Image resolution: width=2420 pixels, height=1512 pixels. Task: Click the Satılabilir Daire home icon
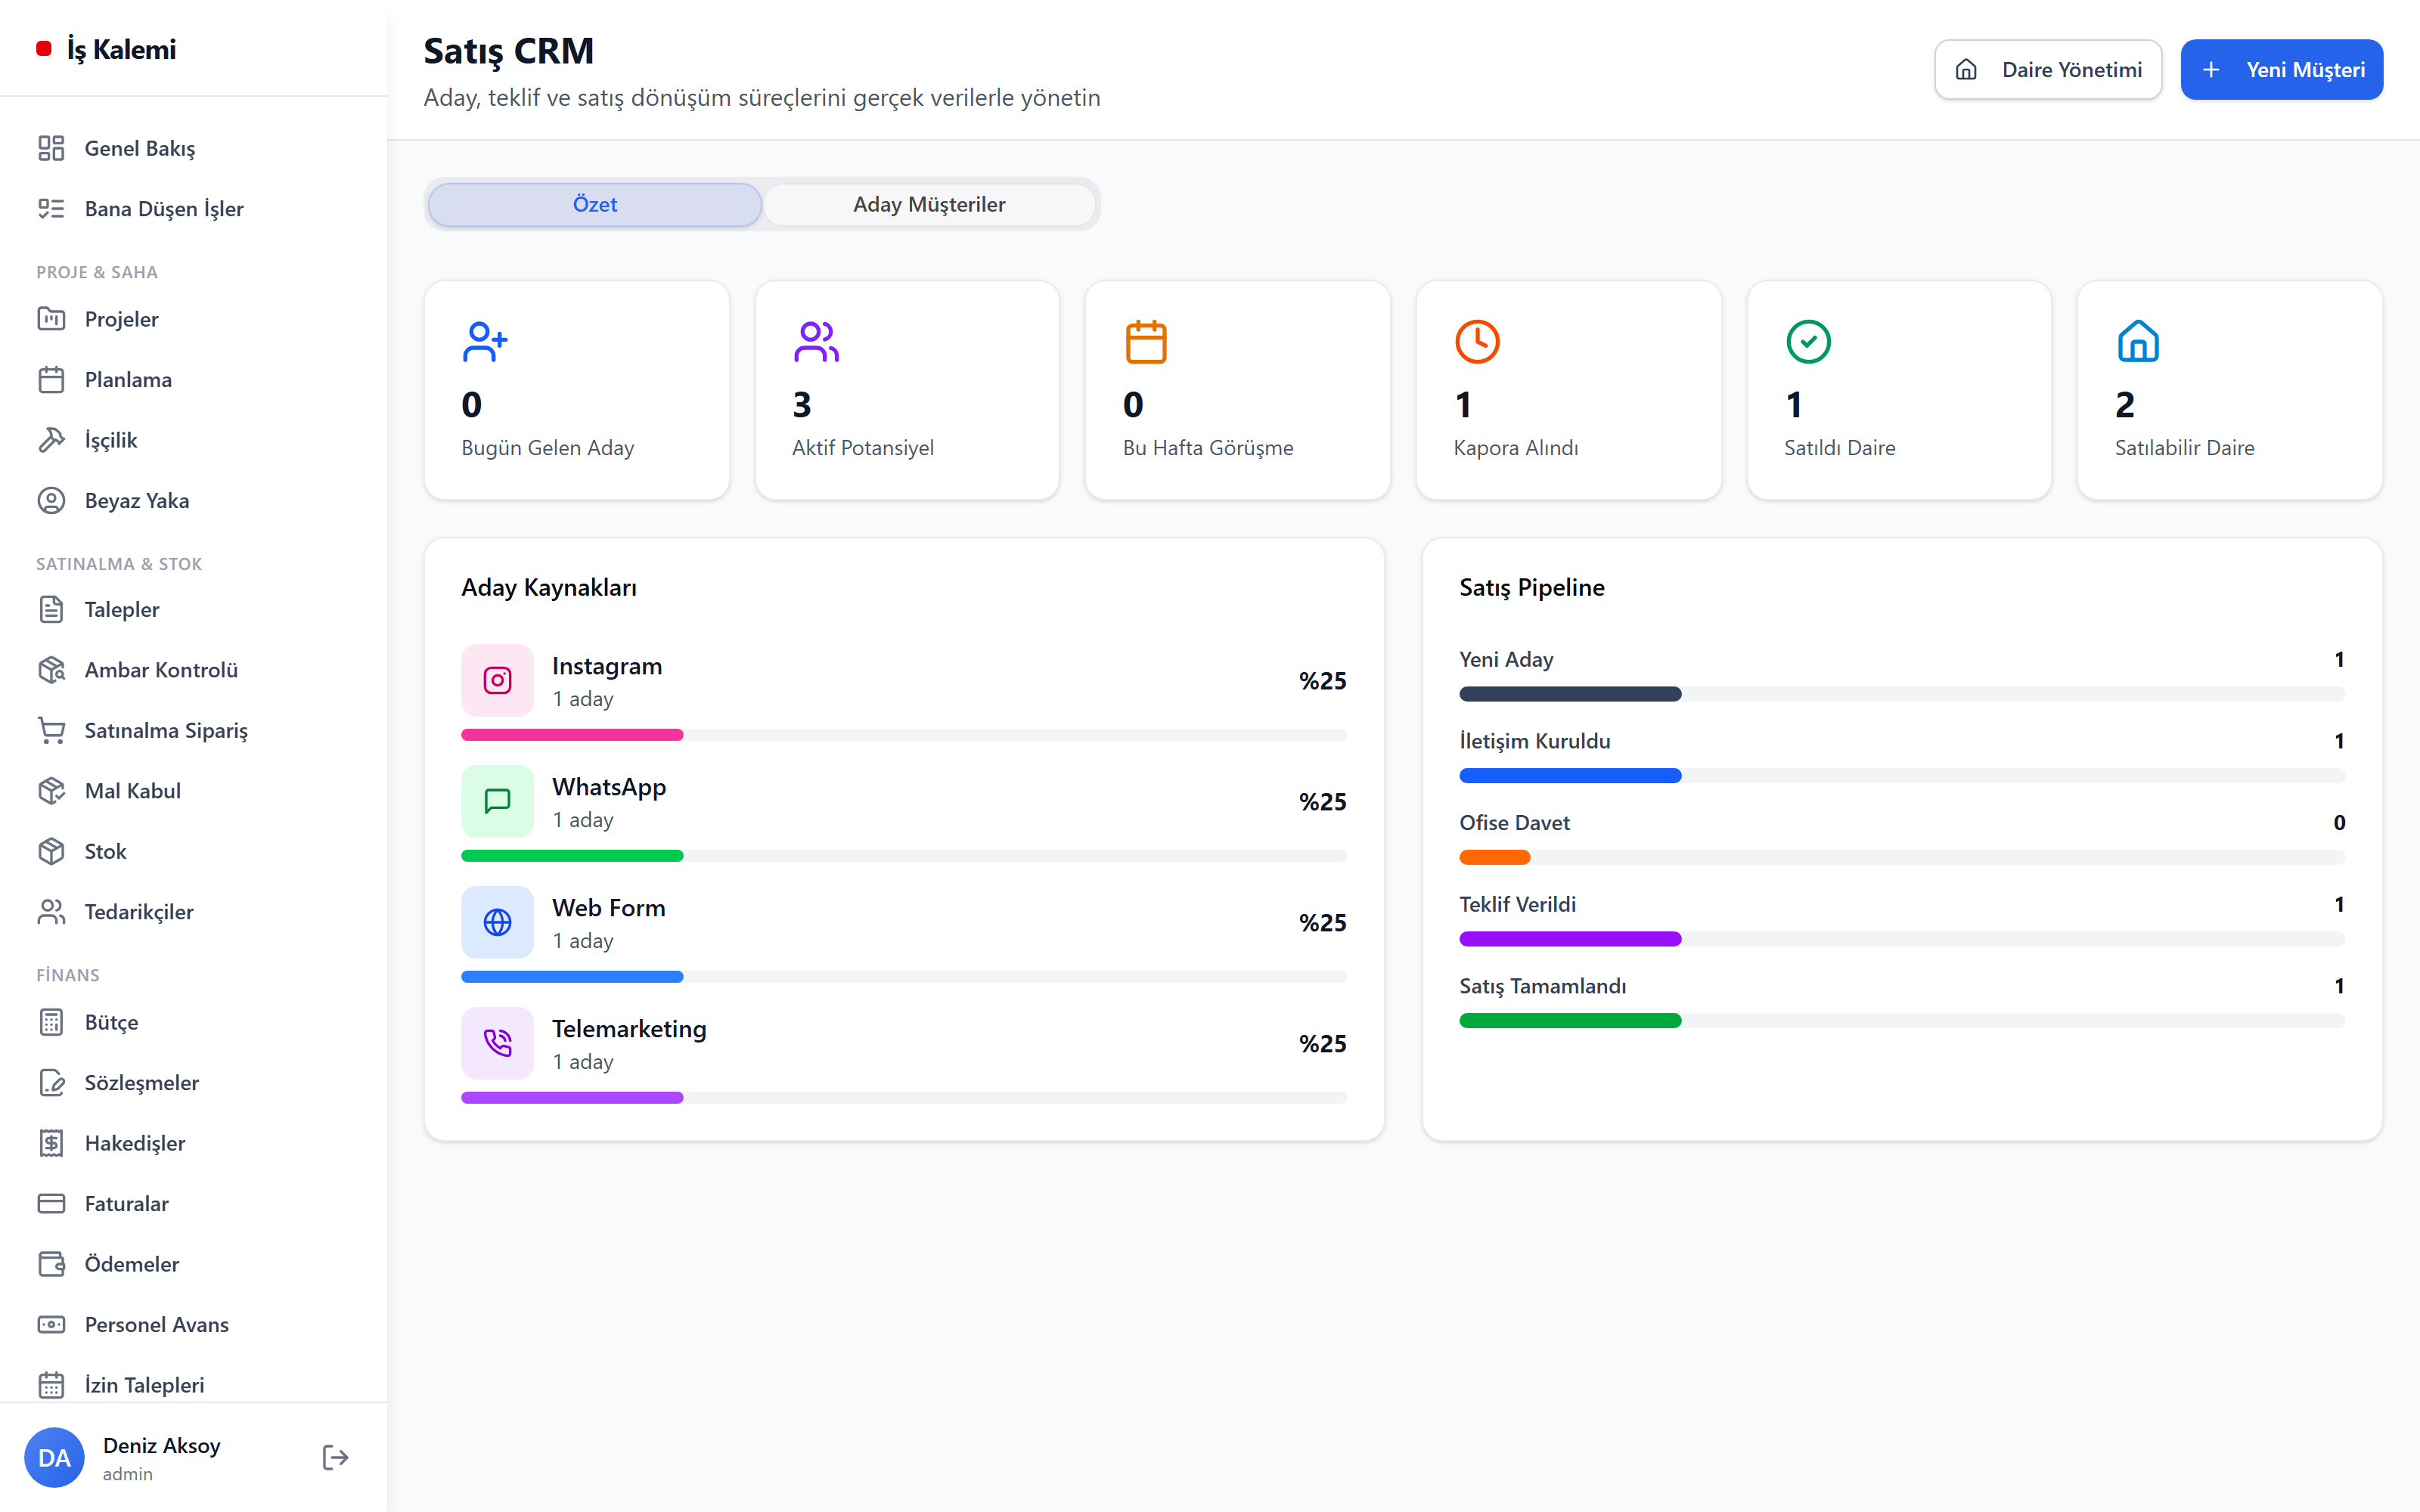pos(2138,341)
